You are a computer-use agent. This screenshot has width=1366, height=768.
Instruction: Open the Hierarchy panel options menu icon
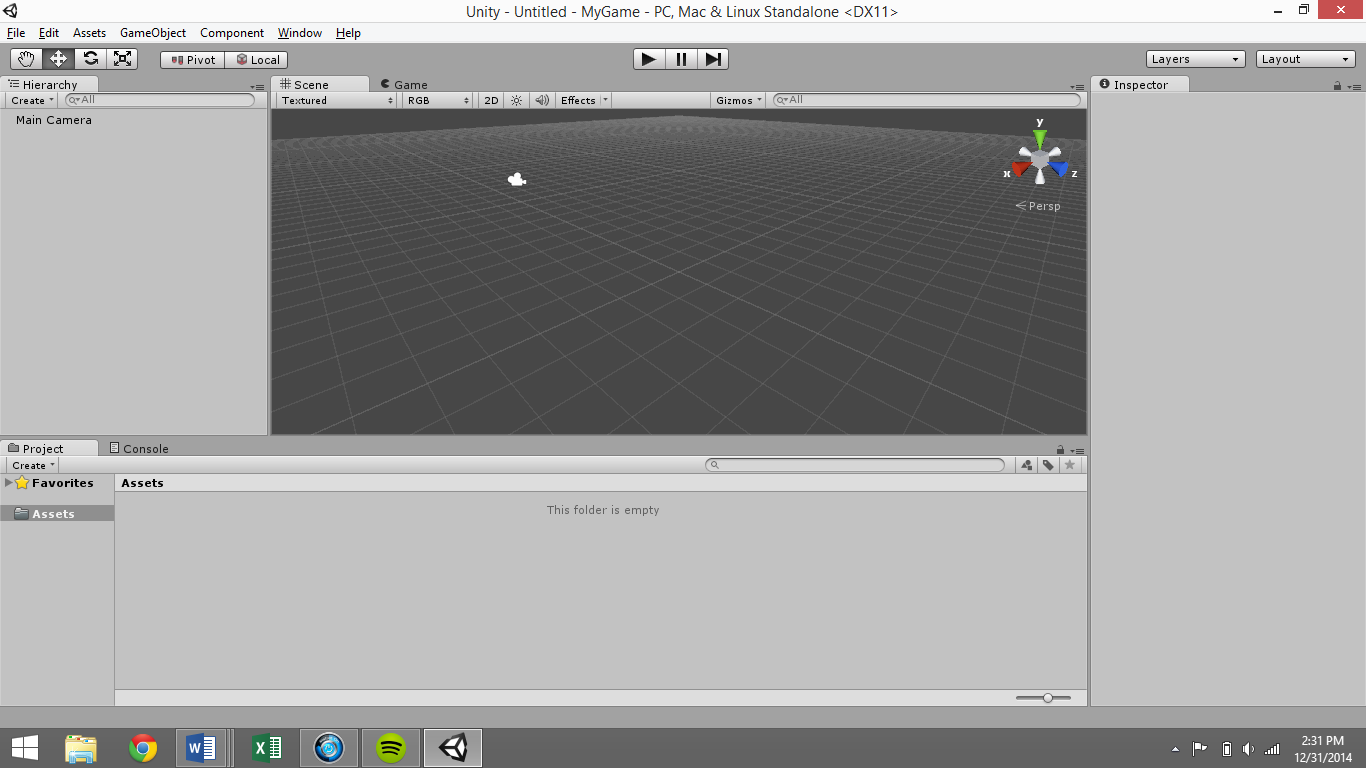point(257,87)
